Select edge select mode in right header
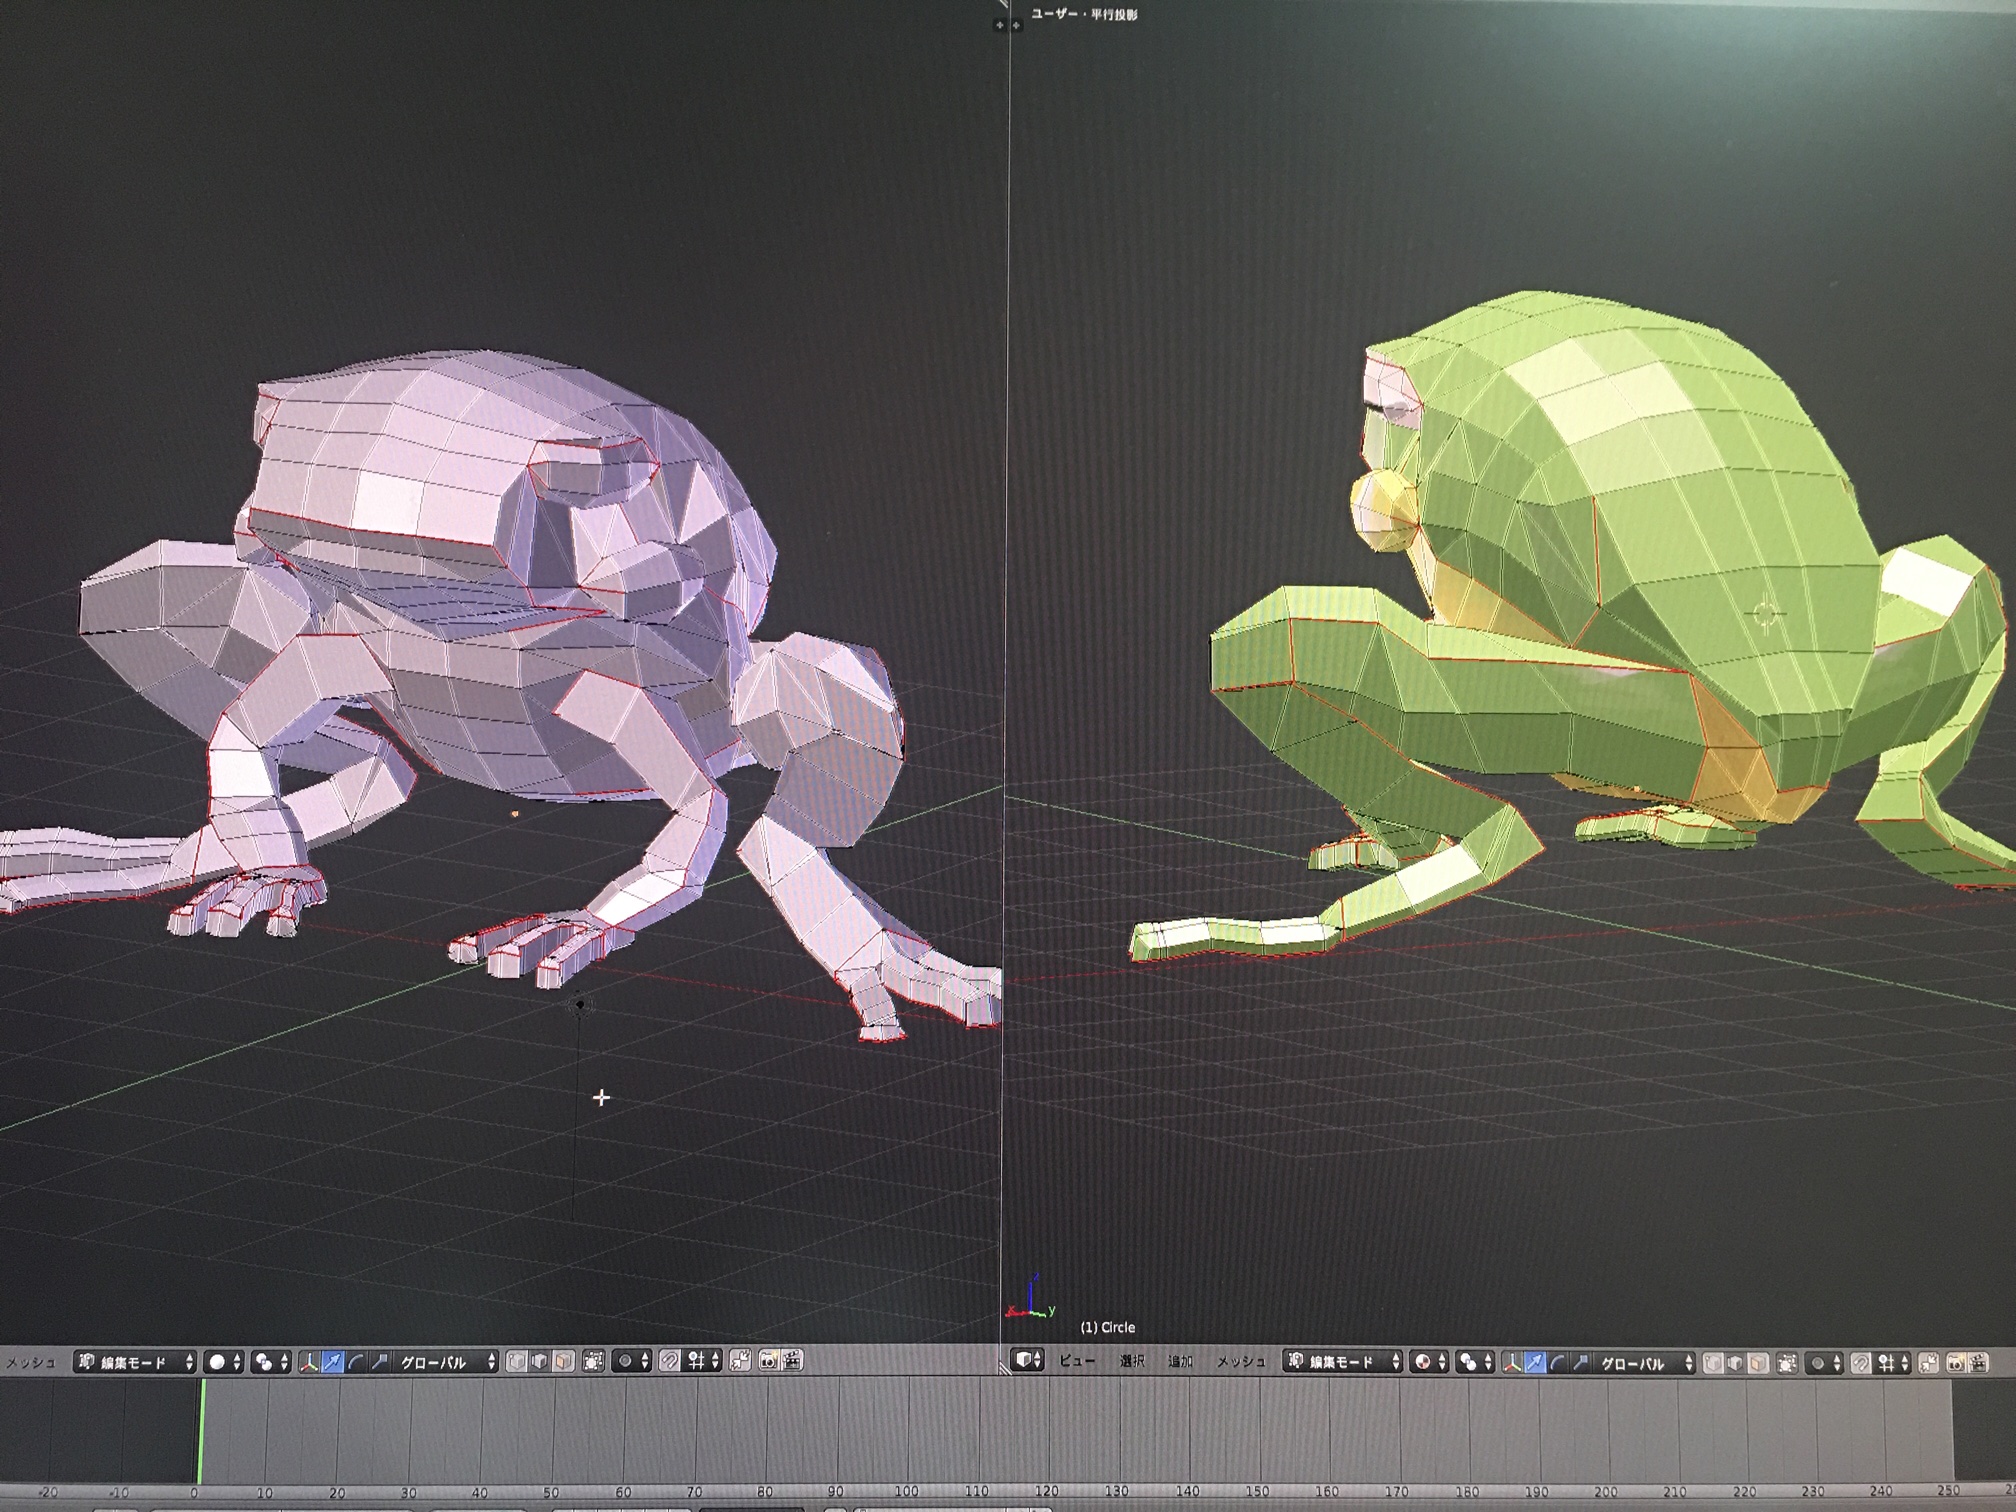The width and height of the screenshot is (2016, 1512). pyautogui.click(x=1736, y=1362)
